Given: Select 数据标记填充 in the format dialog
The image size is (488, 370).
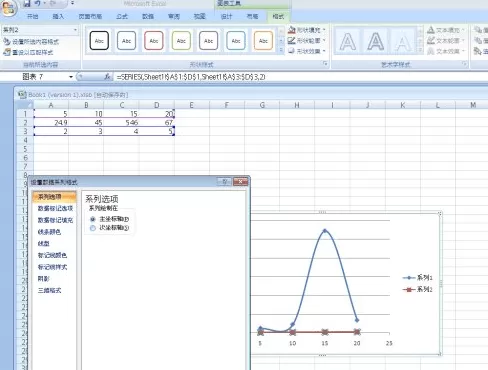Looking at the screenshot, I should pos(55,220).
